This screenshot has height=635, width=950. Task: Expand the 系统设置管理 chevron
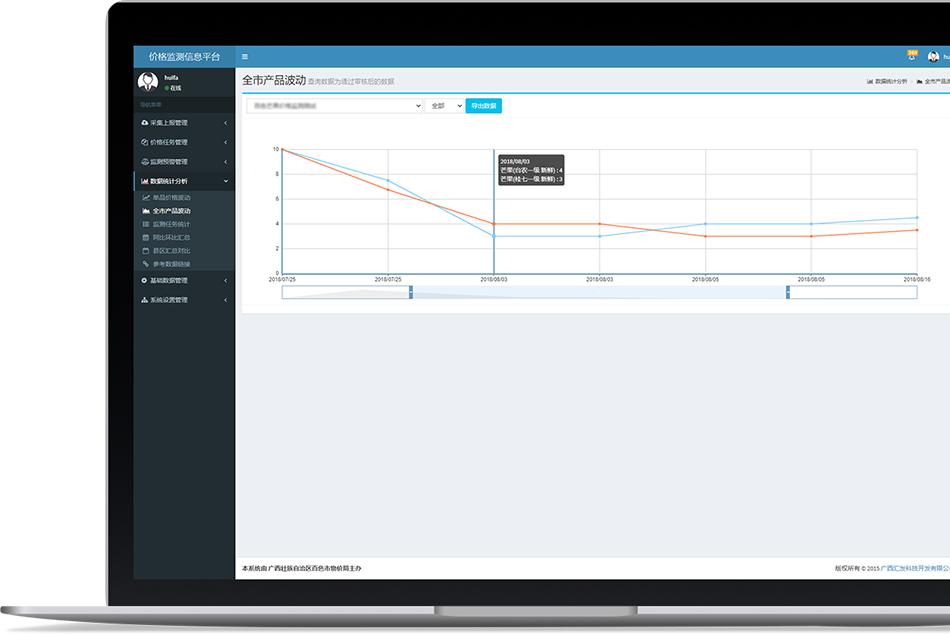[x=225, y=300]
